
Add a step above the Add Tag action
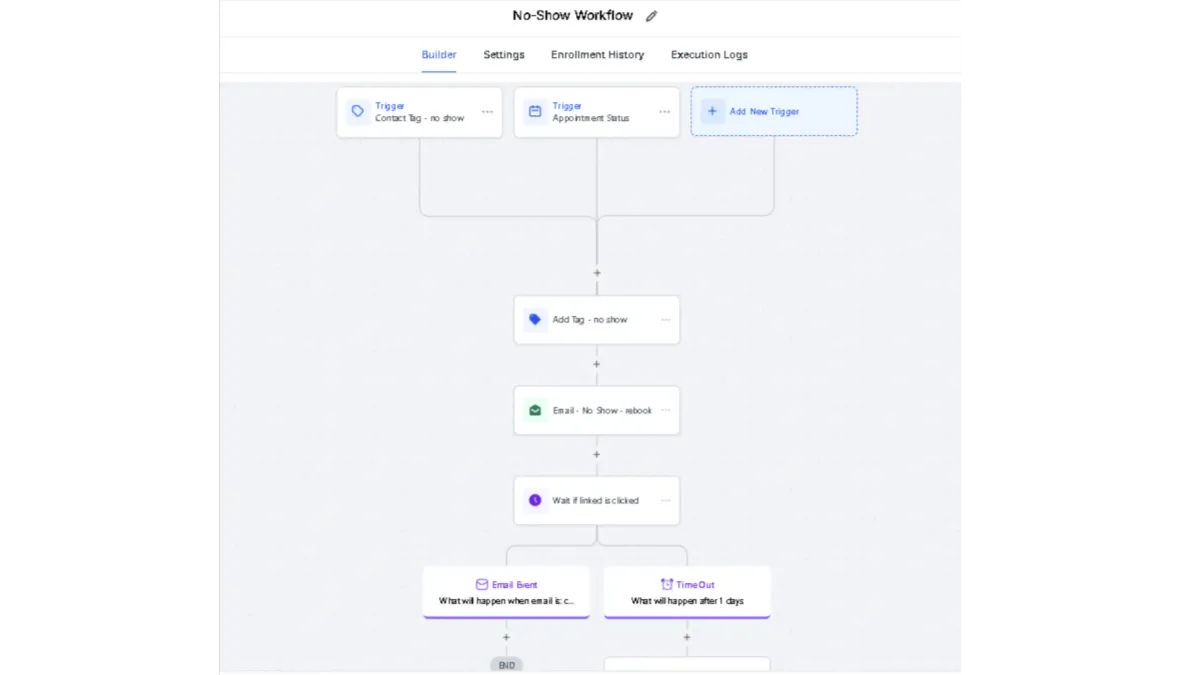pos(597,273)
